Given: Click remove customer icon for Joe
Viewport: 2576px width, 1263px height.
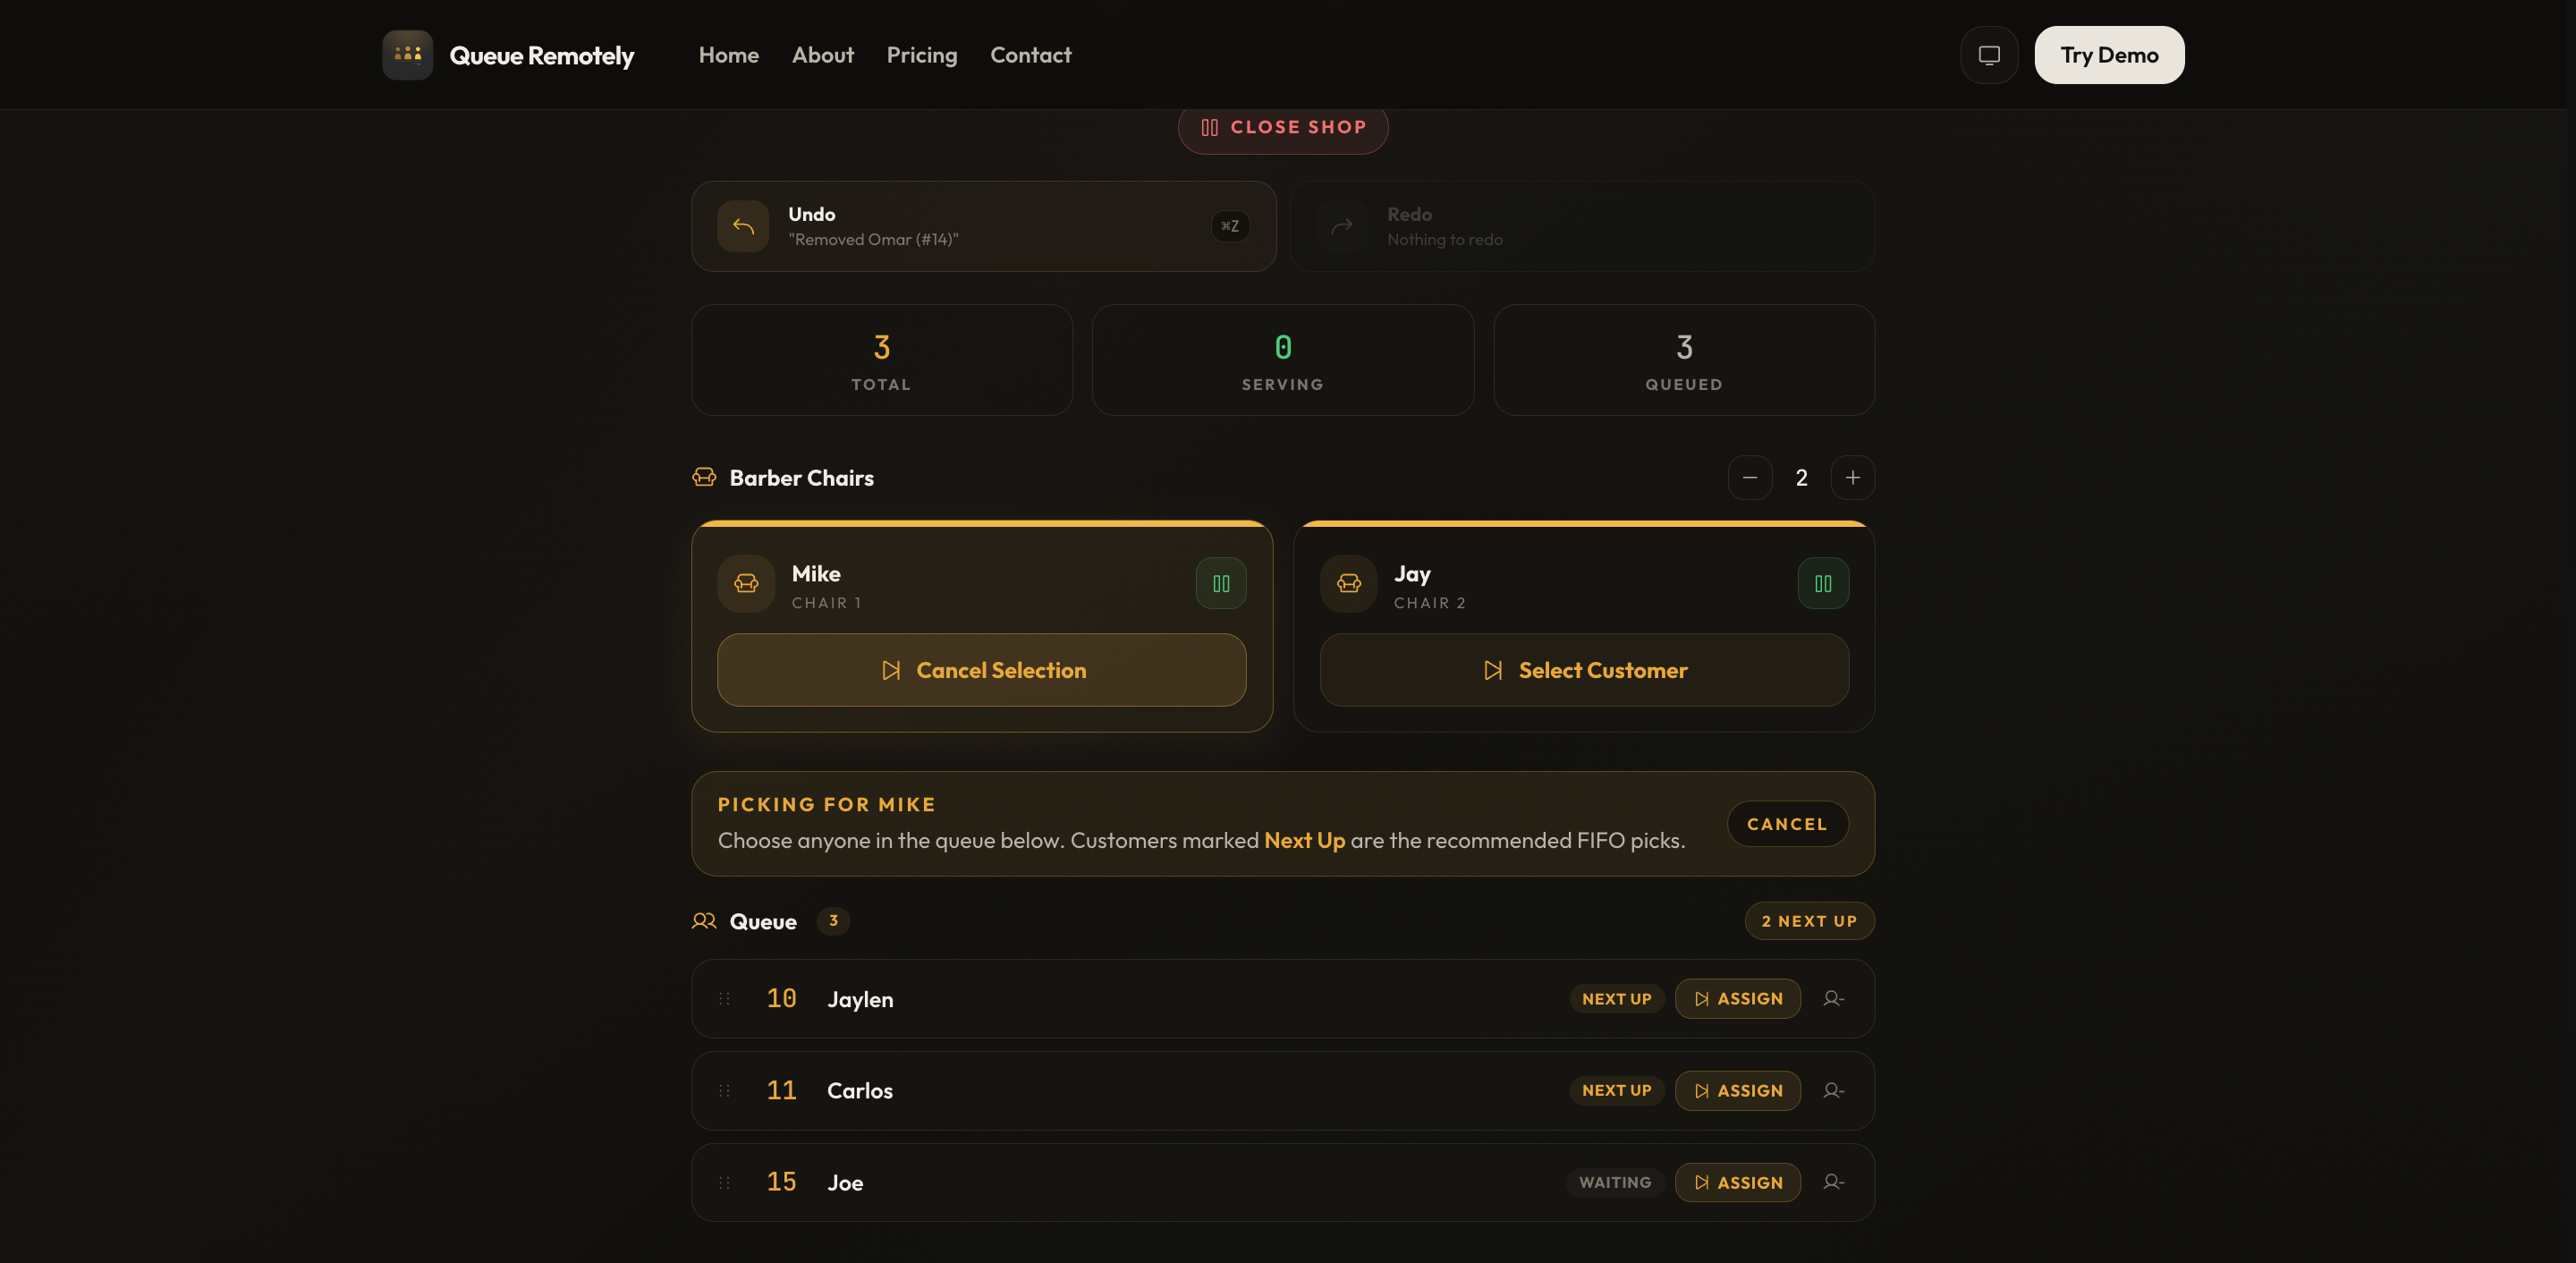Looking at the screenshot, I should [1832, 1182].
